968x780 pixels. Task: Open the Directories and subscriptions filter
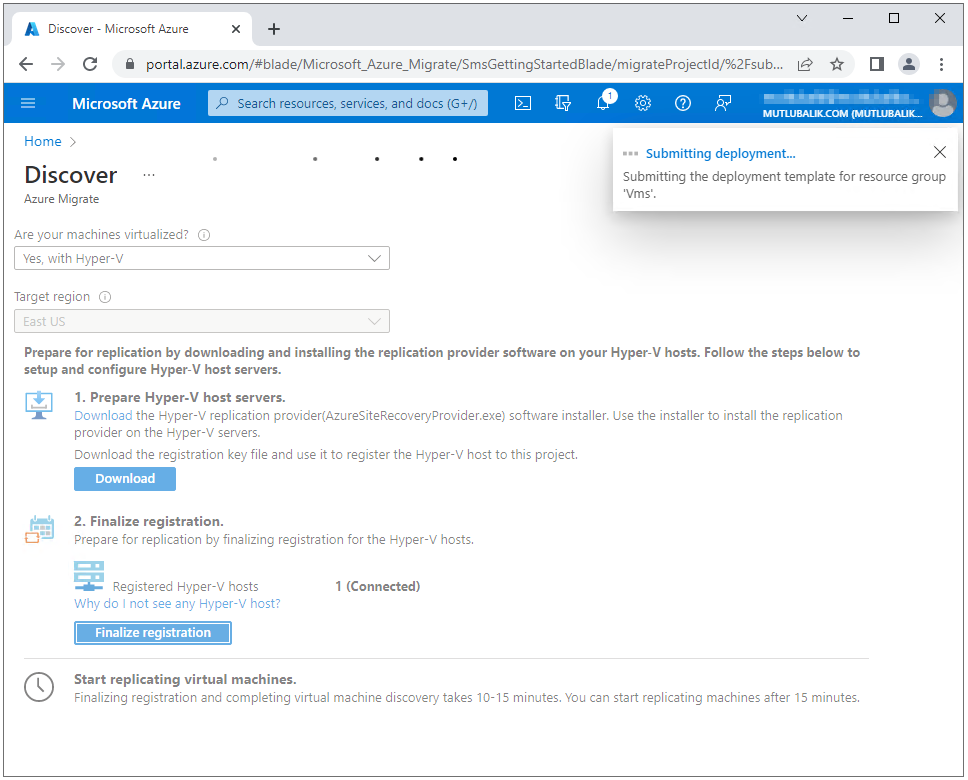point(562,103)
